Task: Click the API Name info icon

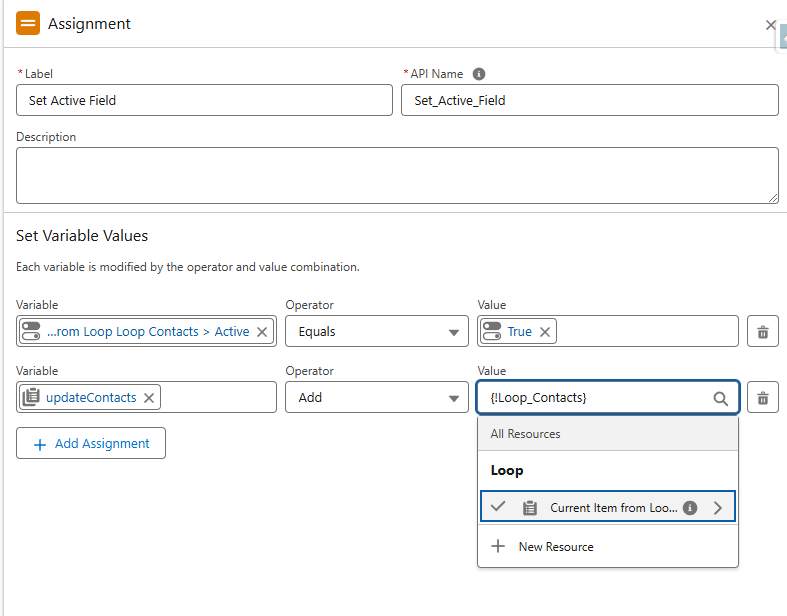Action: (x=479, y=74)
